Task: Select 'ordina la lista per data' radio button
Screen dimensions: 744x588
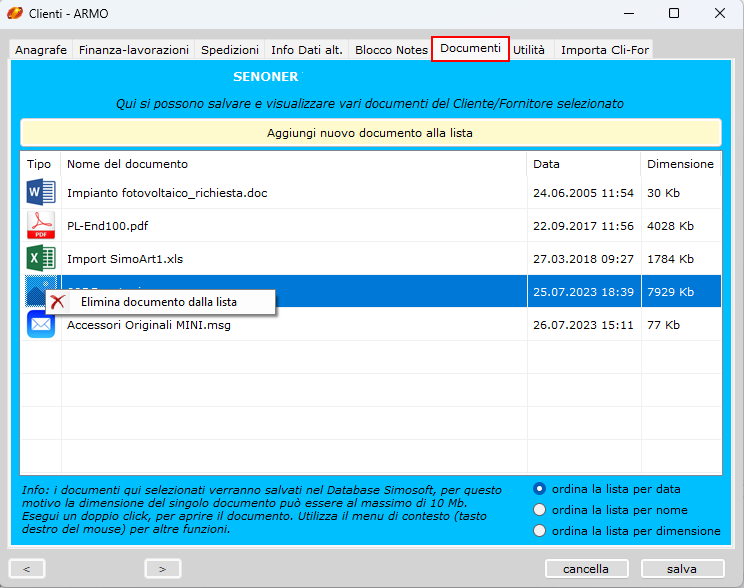Action: coord(540,489)
